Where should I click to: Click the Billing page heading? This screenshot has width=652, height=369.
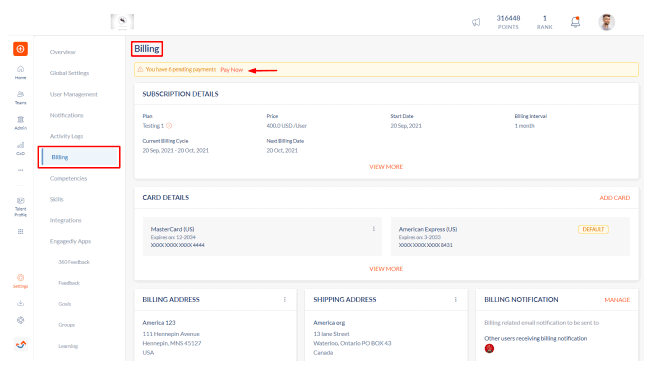147,49
